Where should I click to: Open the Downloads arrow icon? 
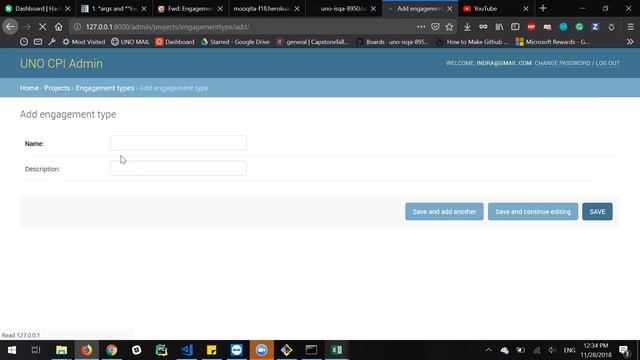tap(467, 27)
